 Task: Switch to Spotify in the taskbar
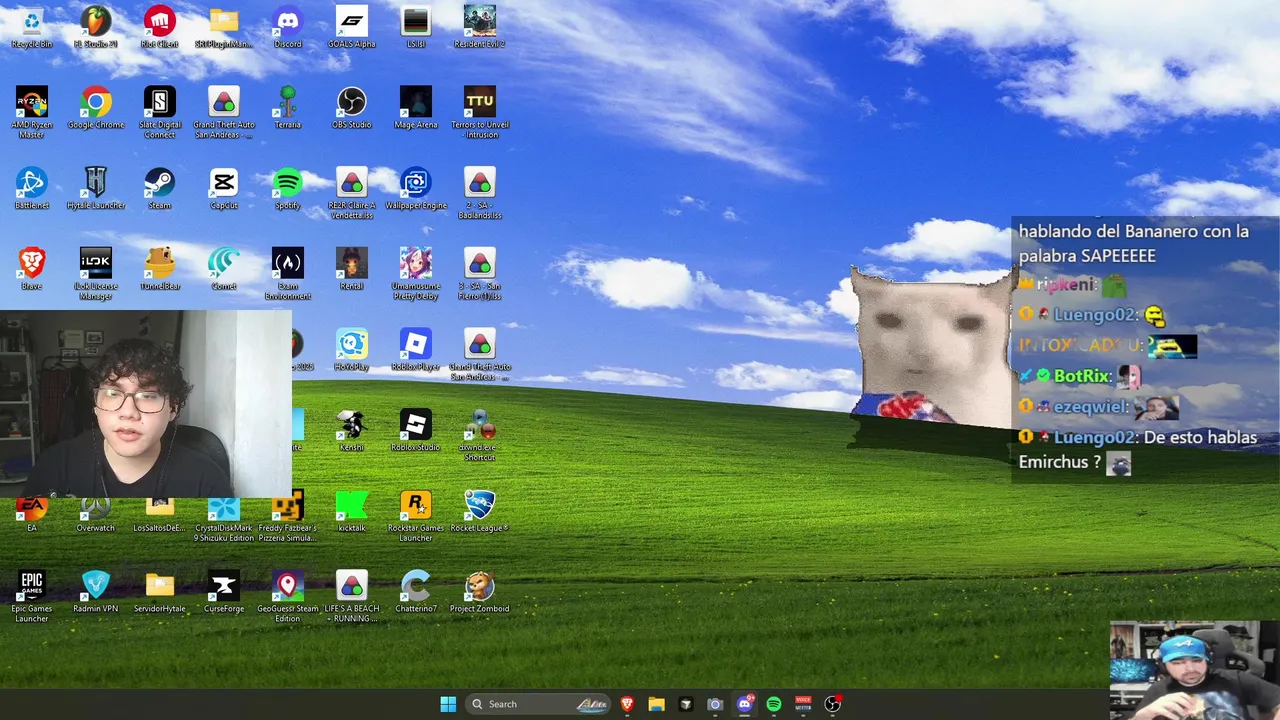774,704
